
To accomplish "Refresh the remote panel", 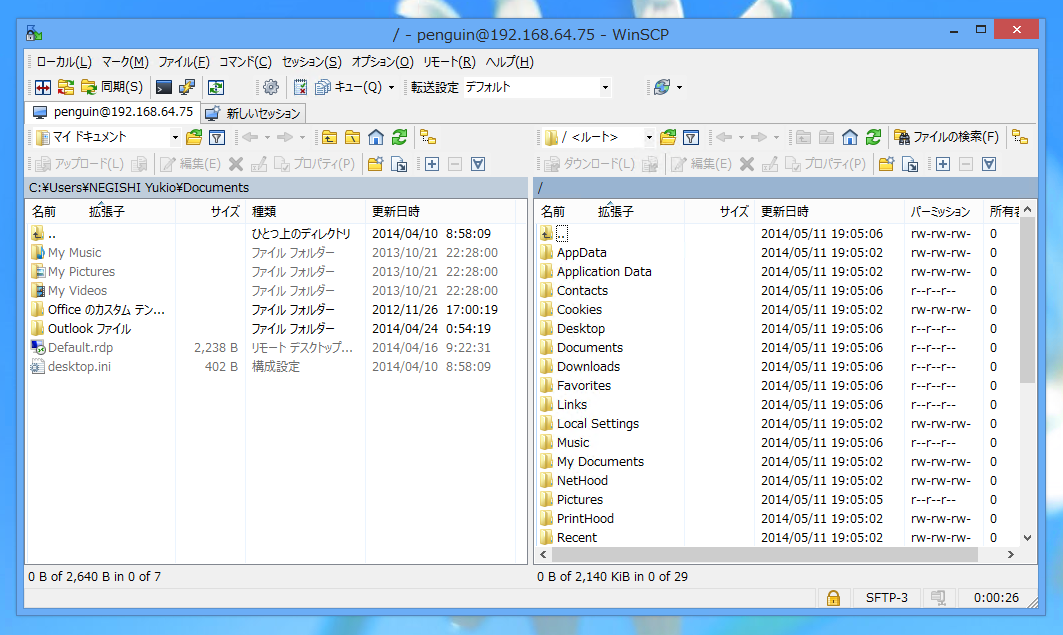I will tap(873, 138).
